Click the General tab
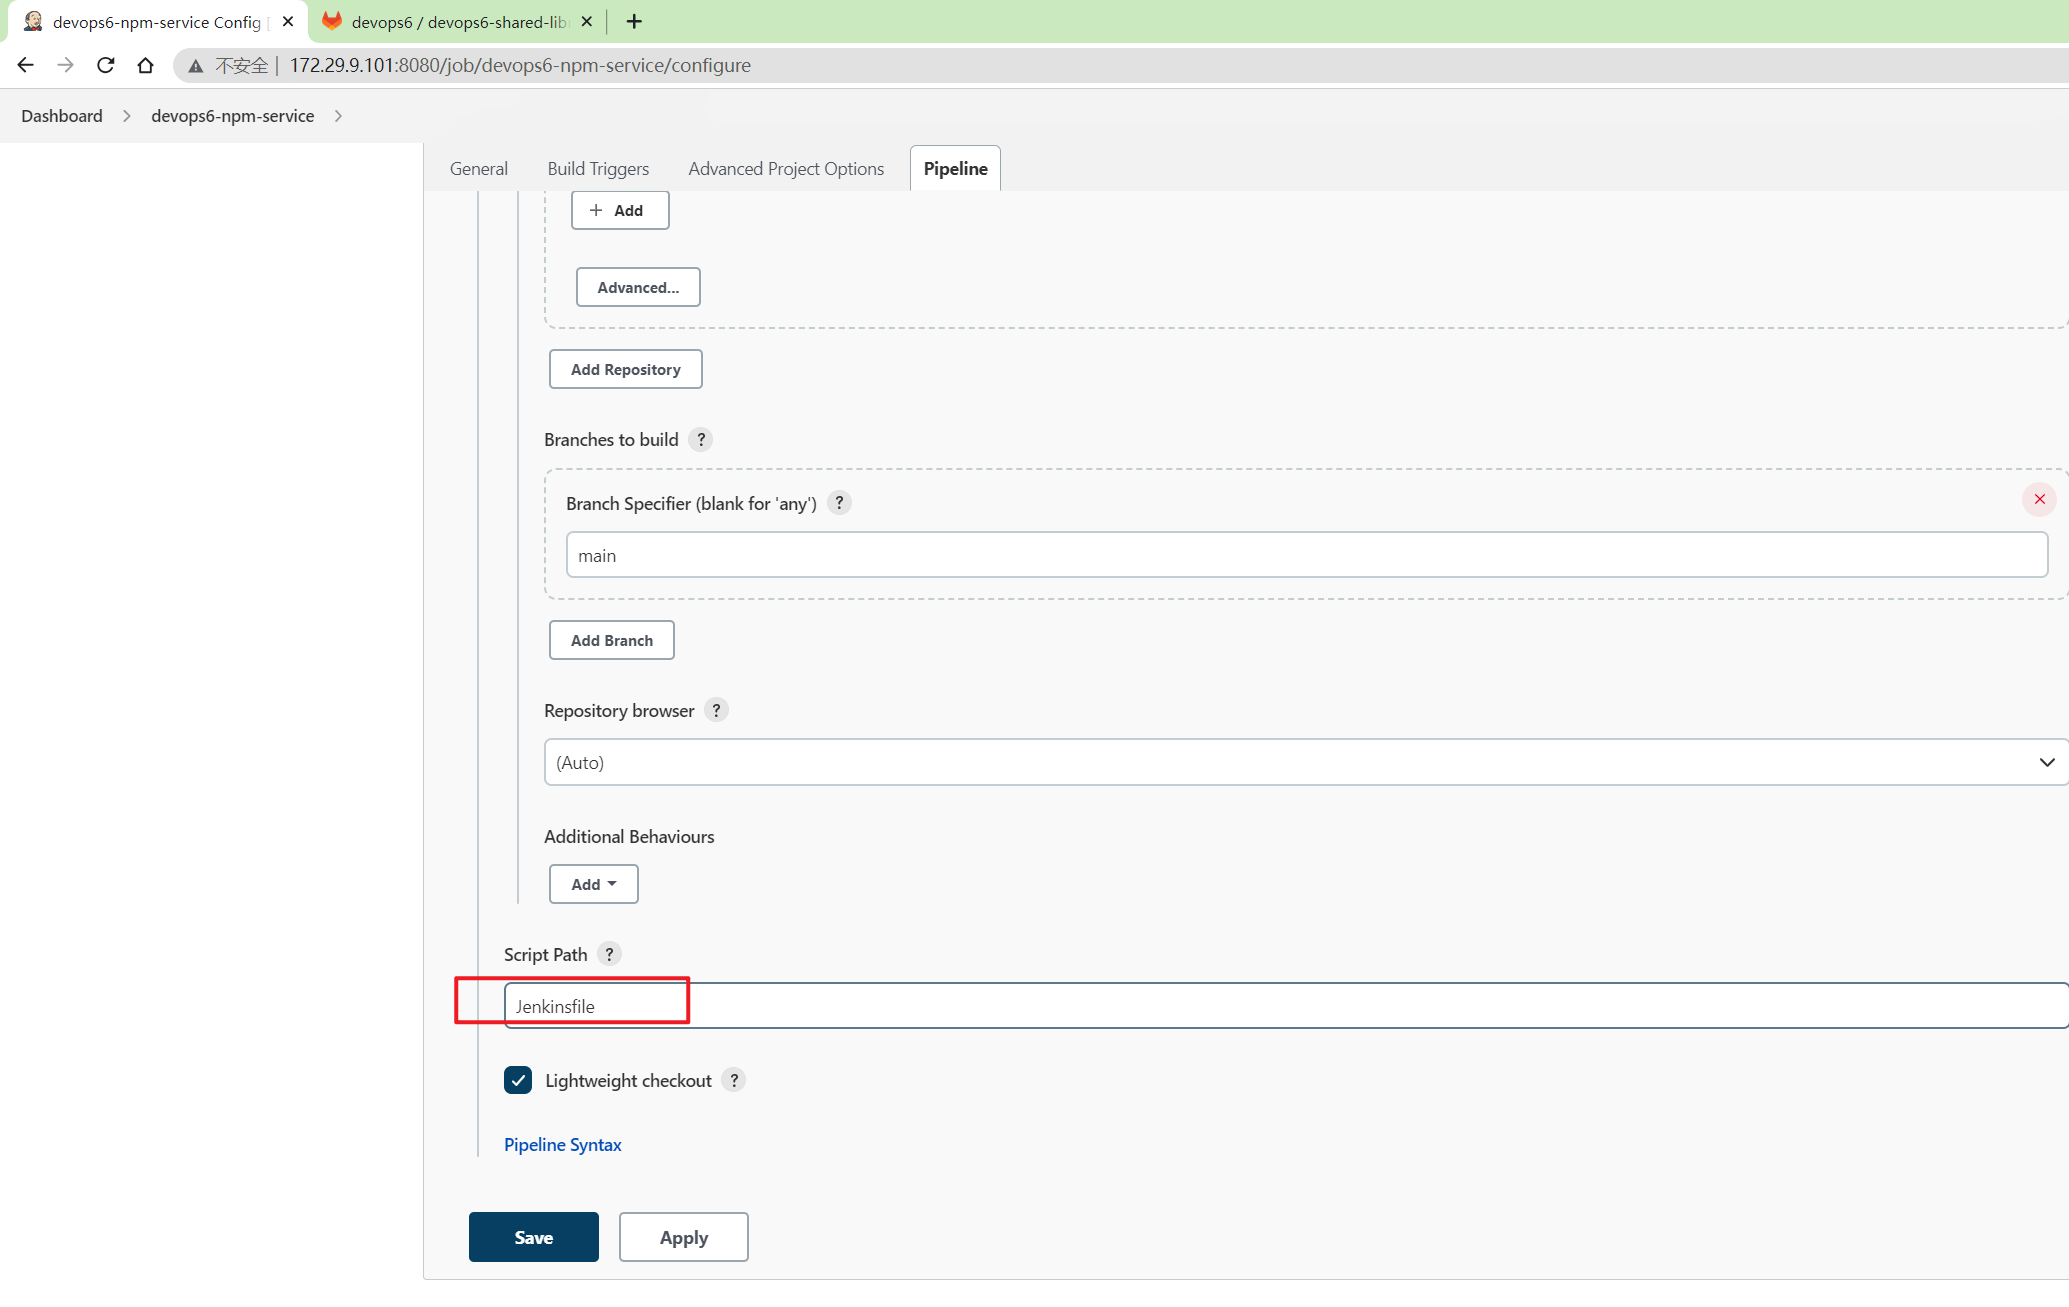Viewport: 2069px width, 1307px height. click(x=477, y=167)
